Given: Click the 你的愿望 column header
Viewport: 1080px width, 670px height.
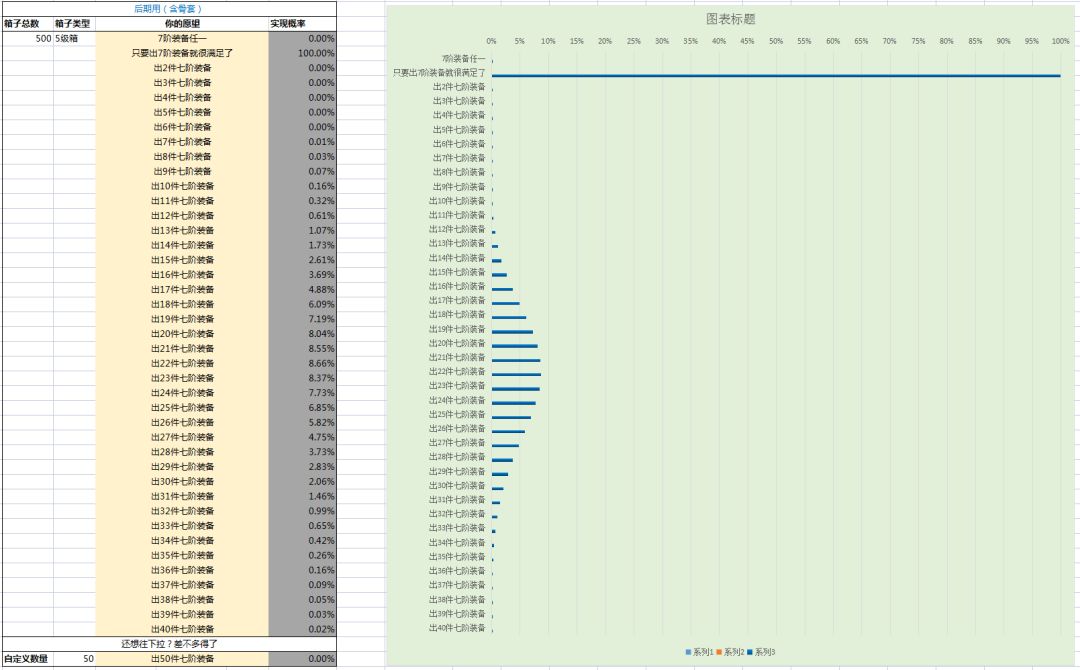Looking at the screenshot, I should 182,23.
